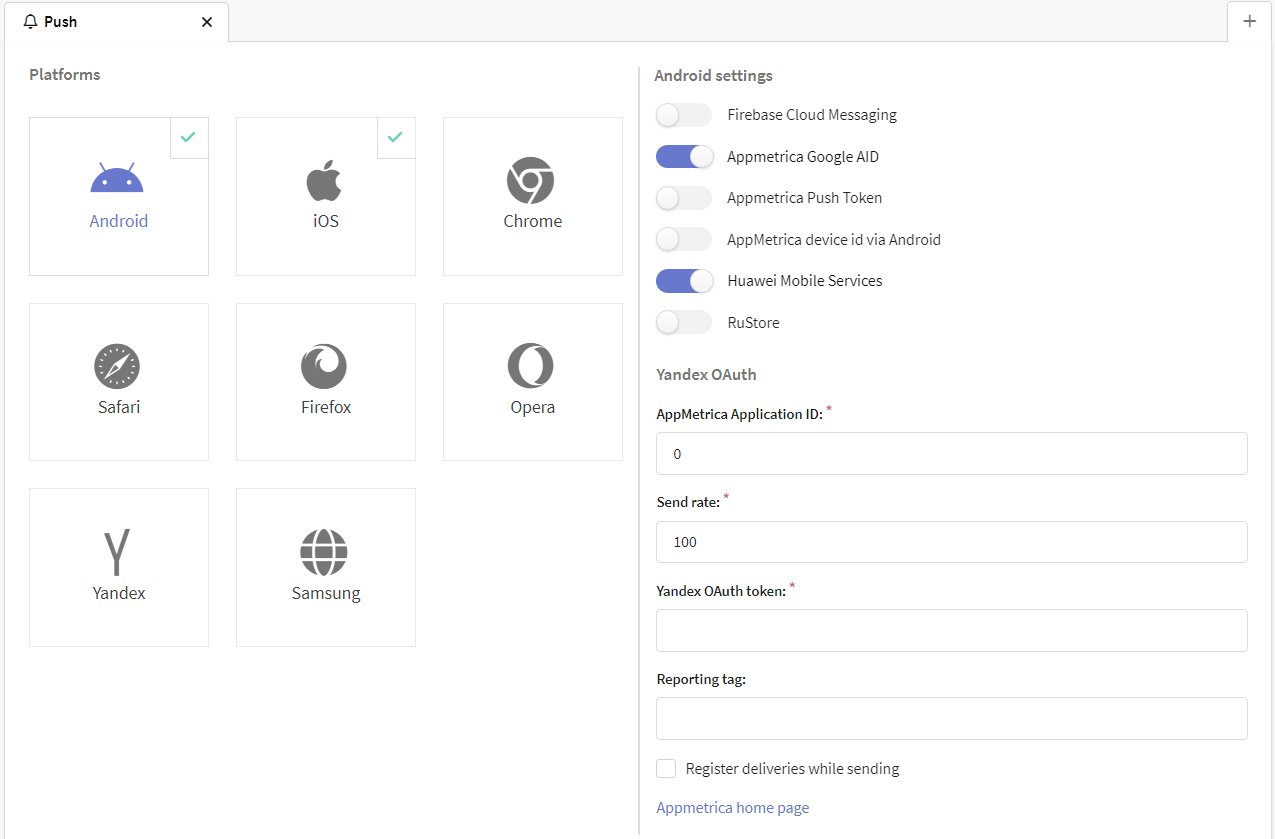This screenshot has height=839, width=1275.
Task: Check Register deliveries while sending
Action: click(x=666, y=769)
